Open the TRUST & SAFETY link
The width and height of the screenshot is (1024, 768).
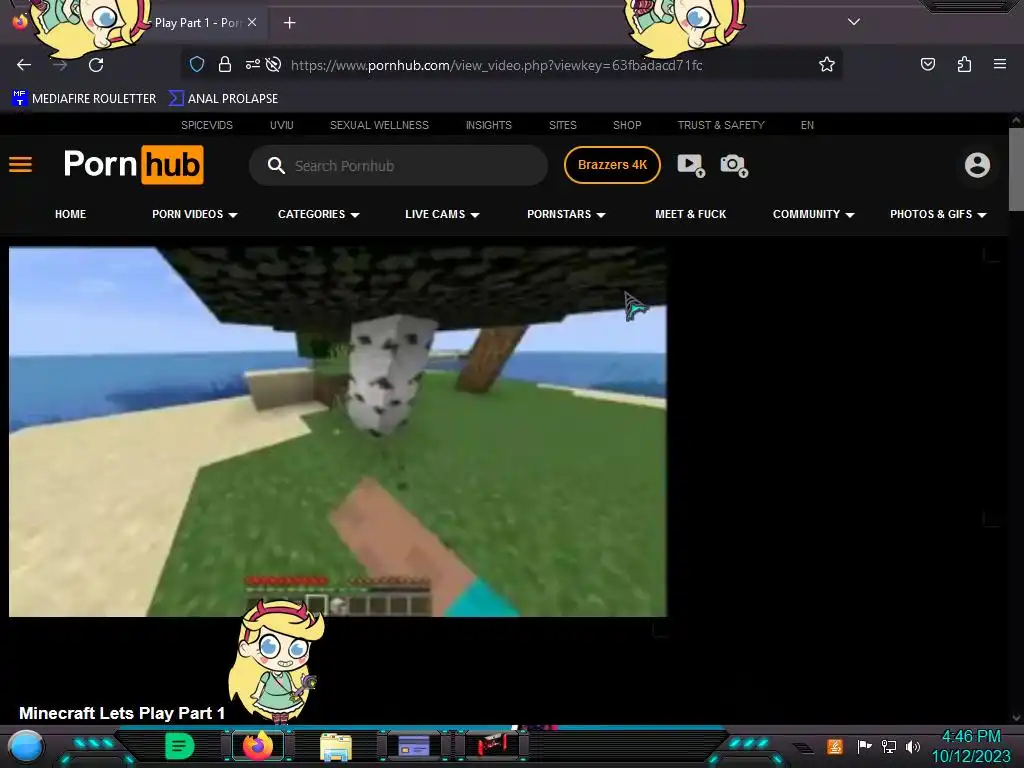(720, 125)
